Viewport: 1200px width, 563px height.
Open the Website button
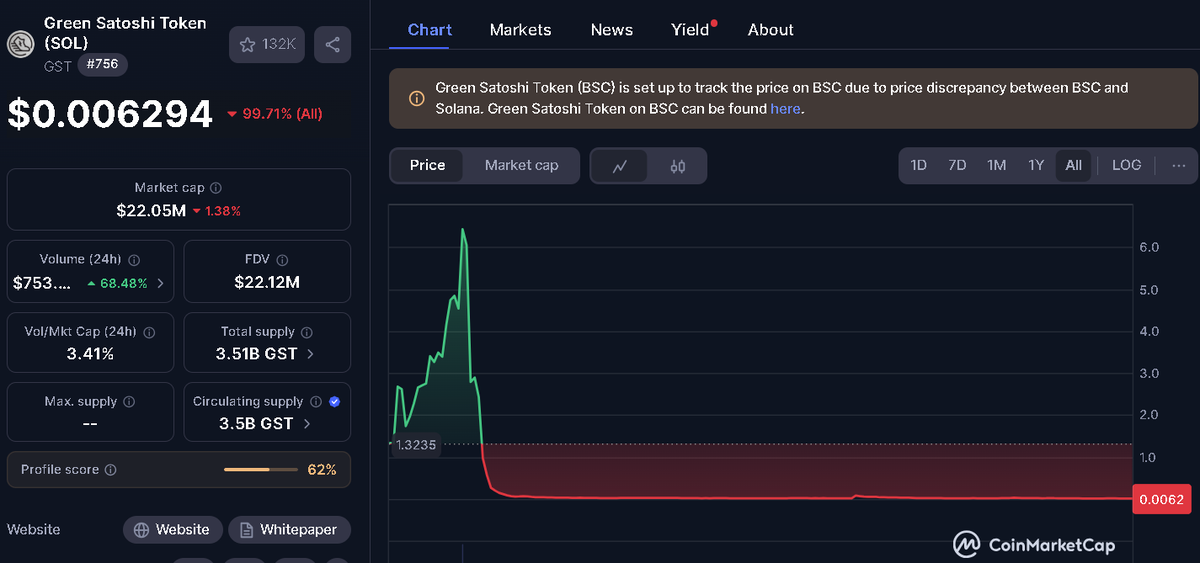click(x=172, y=530)
